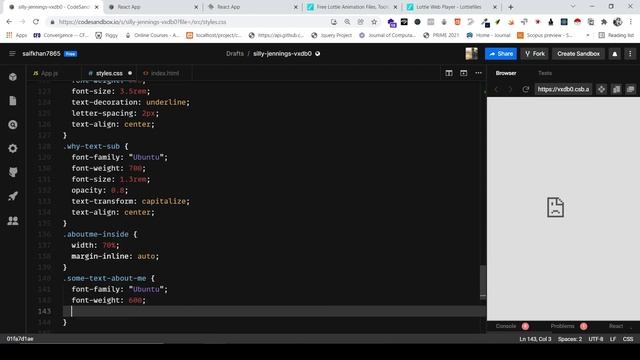This screenshot has height=360, width=640.
Task: Click the .why-text-sub selector line
Action: tap(96, 146)
